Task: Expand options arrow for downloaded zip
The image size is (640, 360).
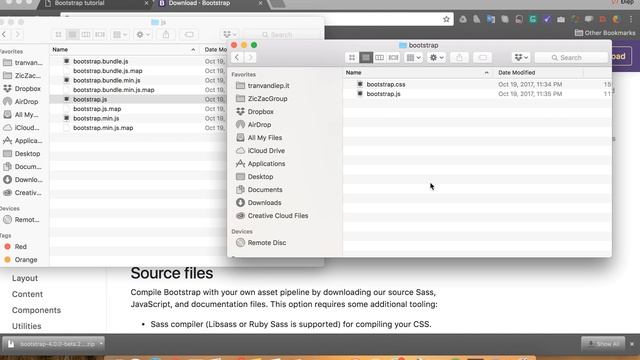Action: pyautogui.click(x=101, y=344)
